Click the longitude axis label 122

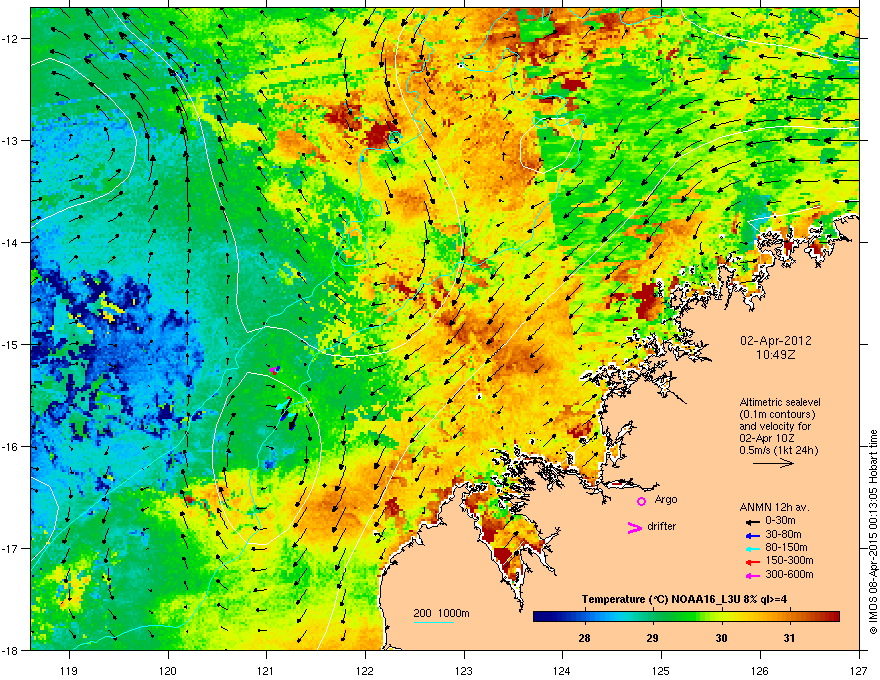365,670
